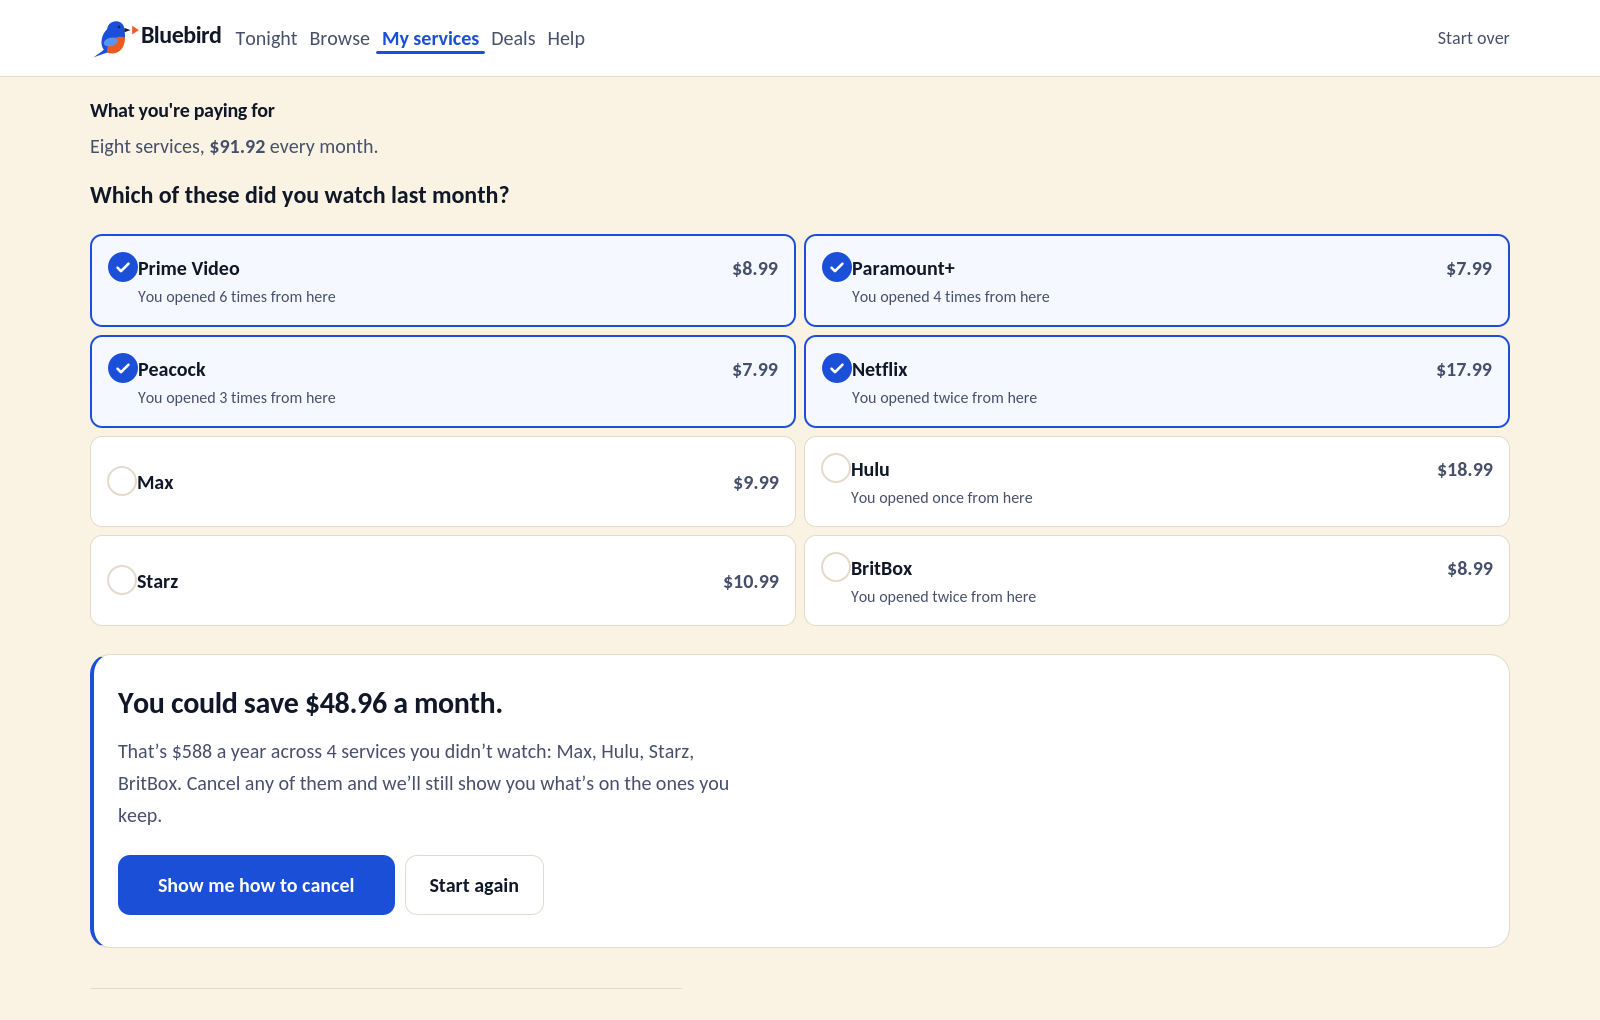Click the 'You could save $48.96 a month' heading
Image resolution: width=1600 pixels, height=1020 pixels.
click(310, 703)
